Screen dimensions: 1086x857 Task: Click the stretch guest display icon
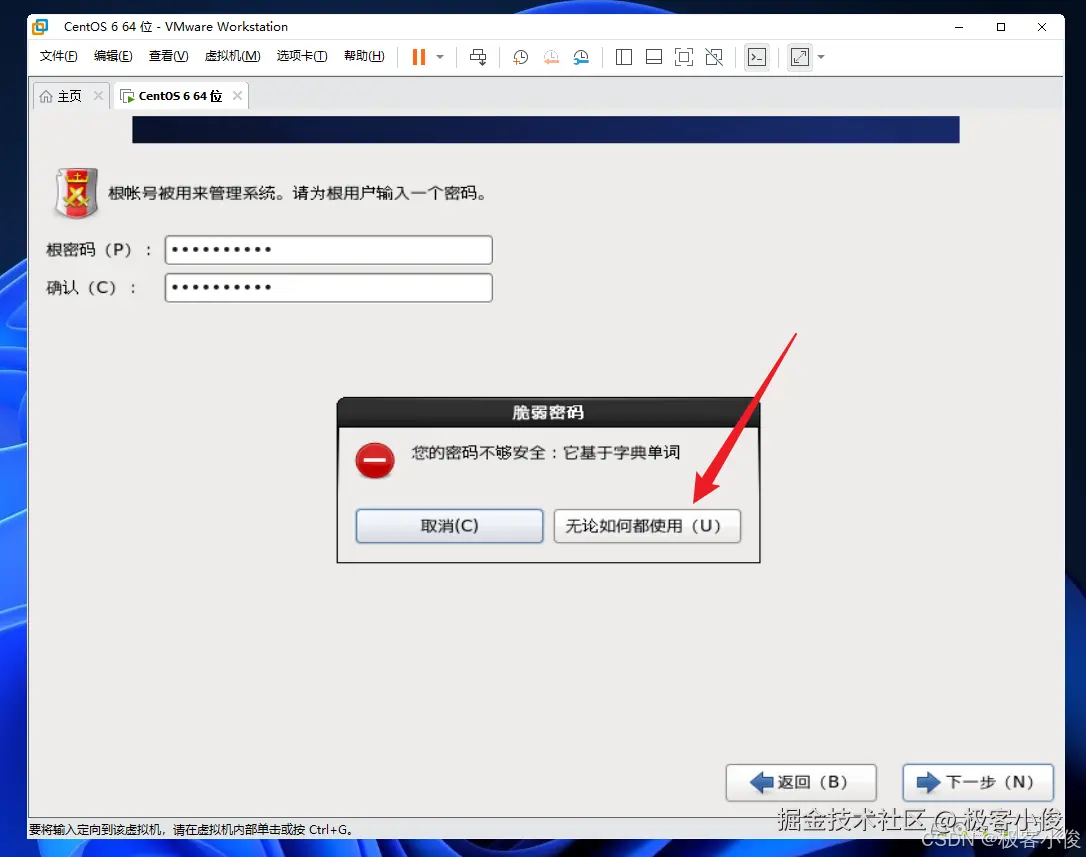coord(800,57)
